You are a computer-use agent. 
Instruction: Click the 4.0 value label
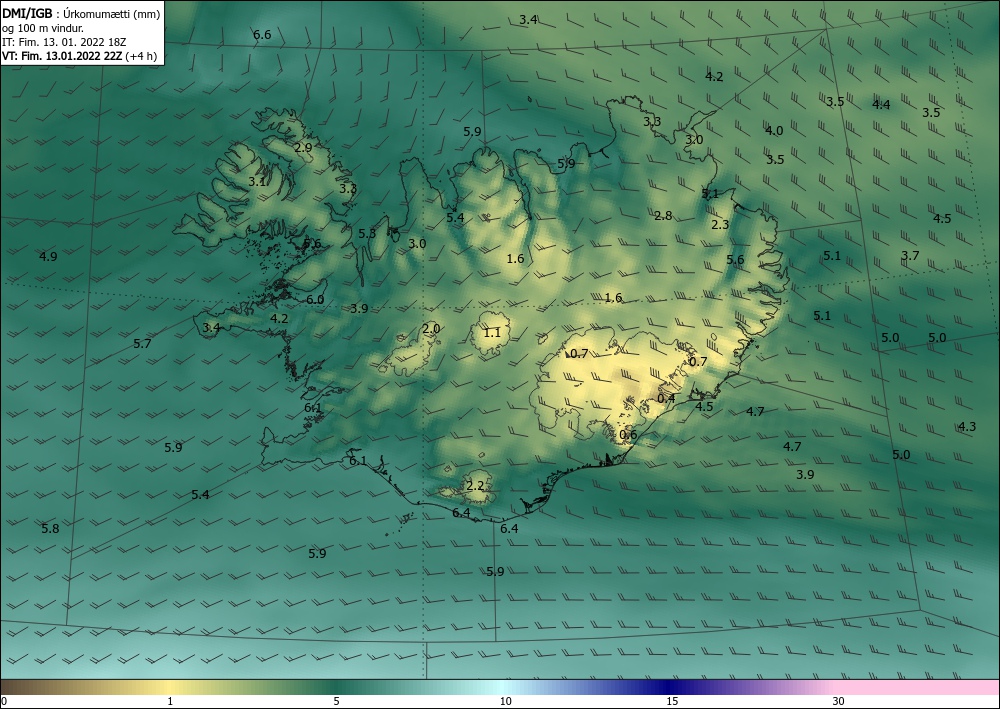pyautogui.click(x=774, y=131)
